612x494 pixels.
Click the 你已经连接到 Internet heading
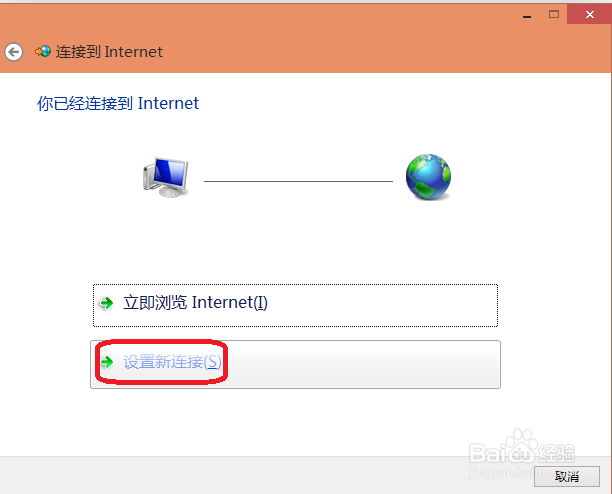[118, 103]
